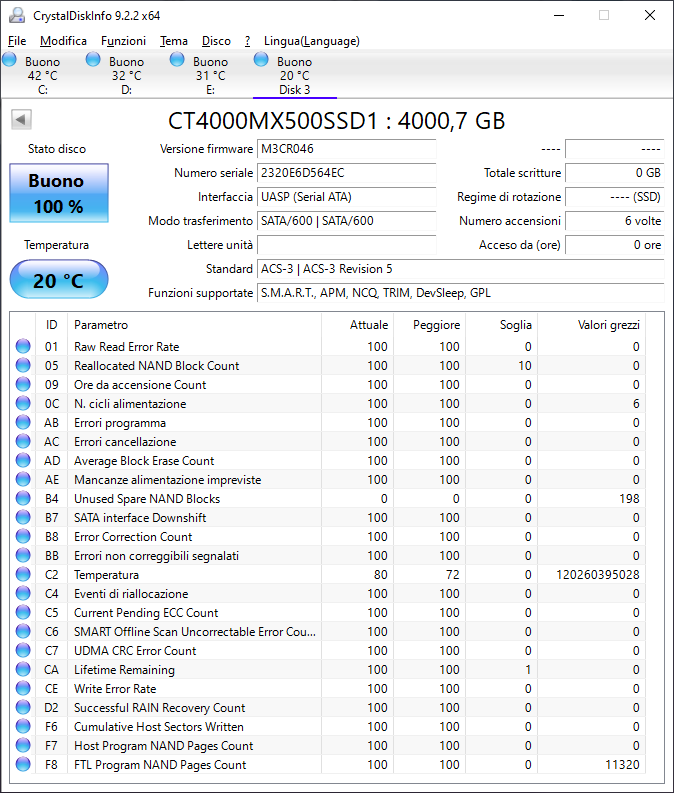Image resolution: width=674 pixels, height=793 pixels.
Task: Close the CrystalDiskInfo window
Action: [x=650, y=15]
